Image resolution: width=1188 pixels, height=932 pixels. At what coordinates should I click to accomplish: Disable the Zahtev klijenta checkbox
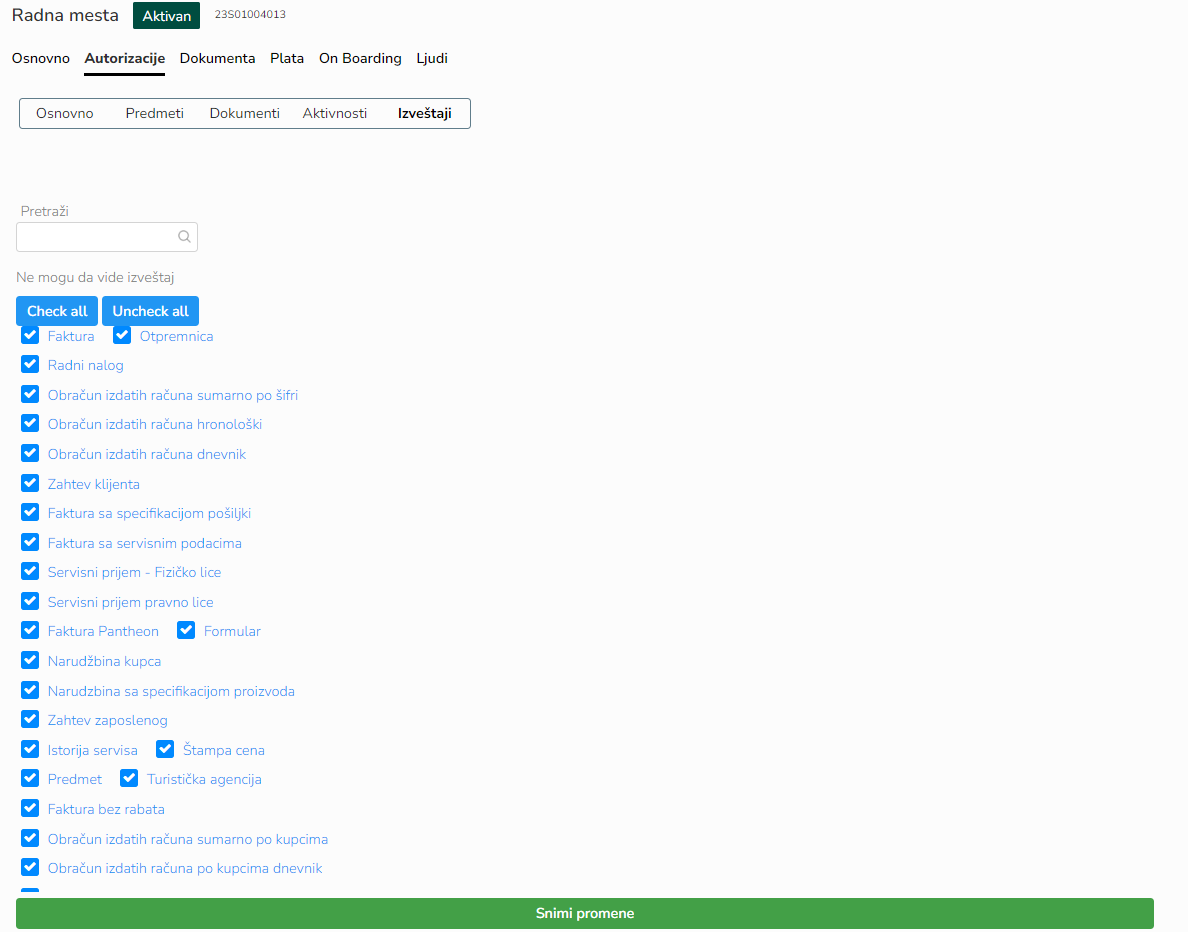tap(30, 483)
